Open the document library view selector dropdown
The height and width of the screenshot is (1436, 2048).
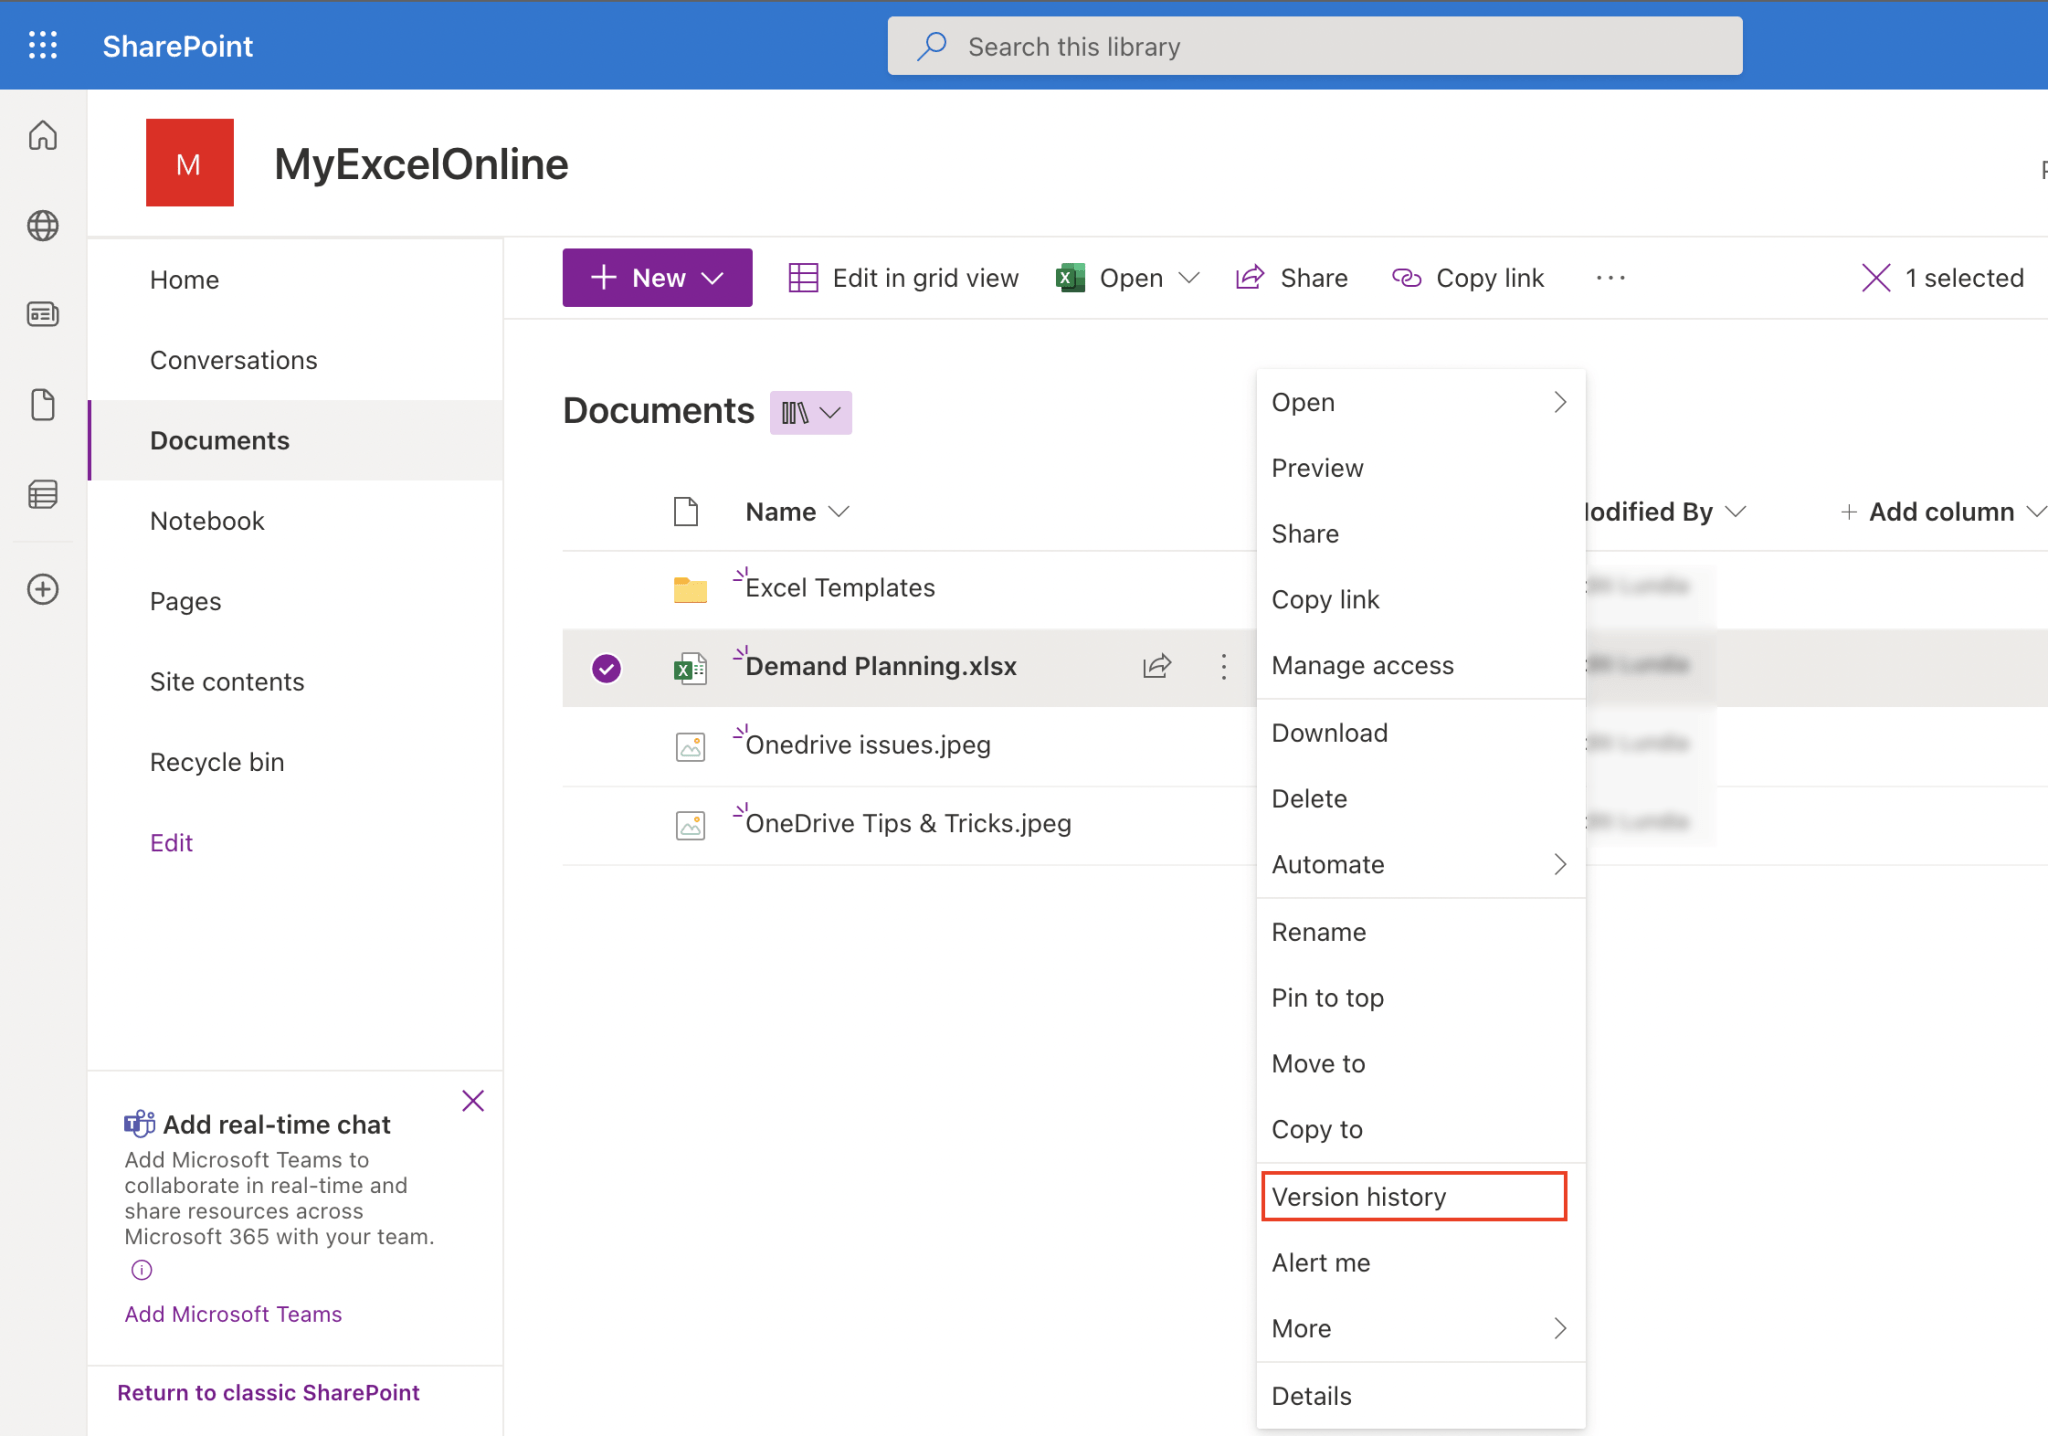click(x=810, y=411)
